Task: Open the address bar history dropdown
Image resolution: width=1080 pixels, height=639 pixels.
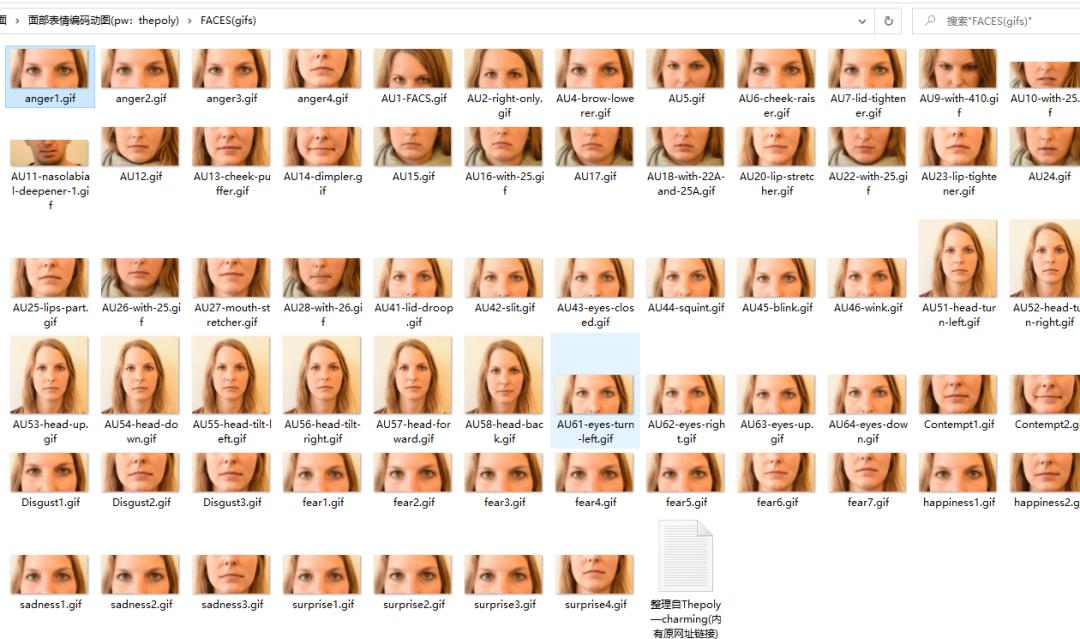Action: [862, 21]
